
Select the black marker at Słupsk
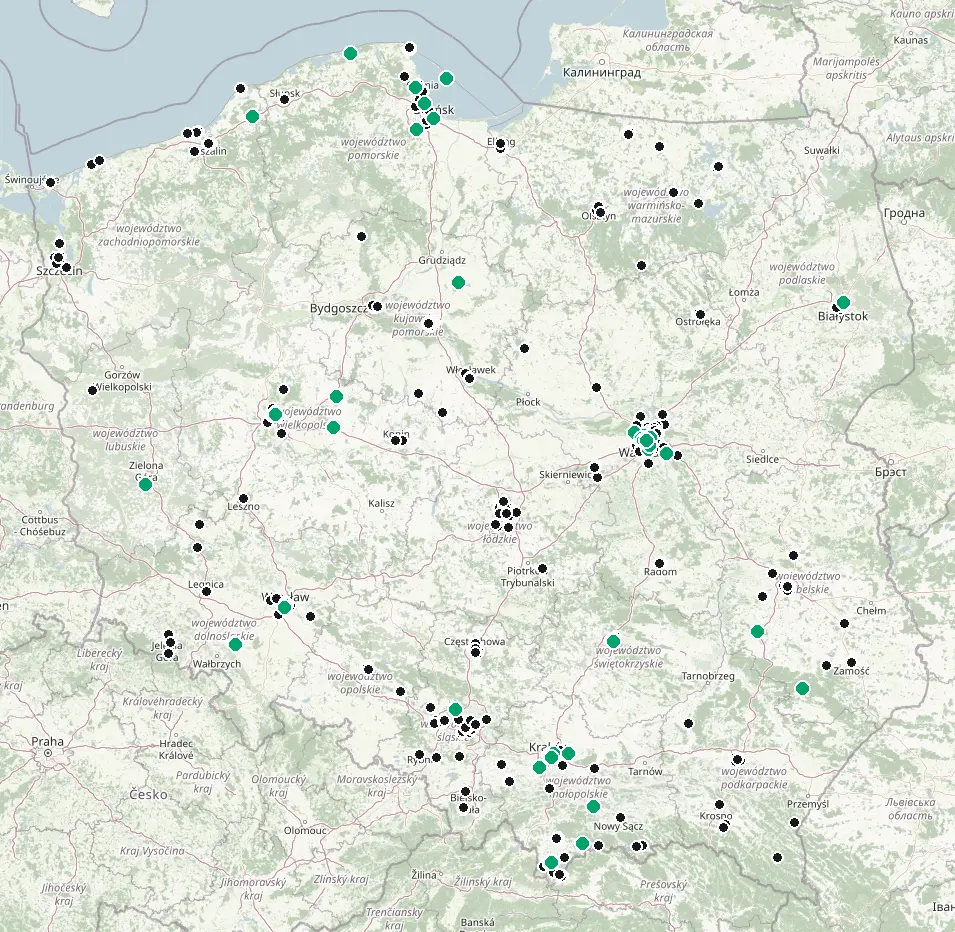(x=284, y=99)
